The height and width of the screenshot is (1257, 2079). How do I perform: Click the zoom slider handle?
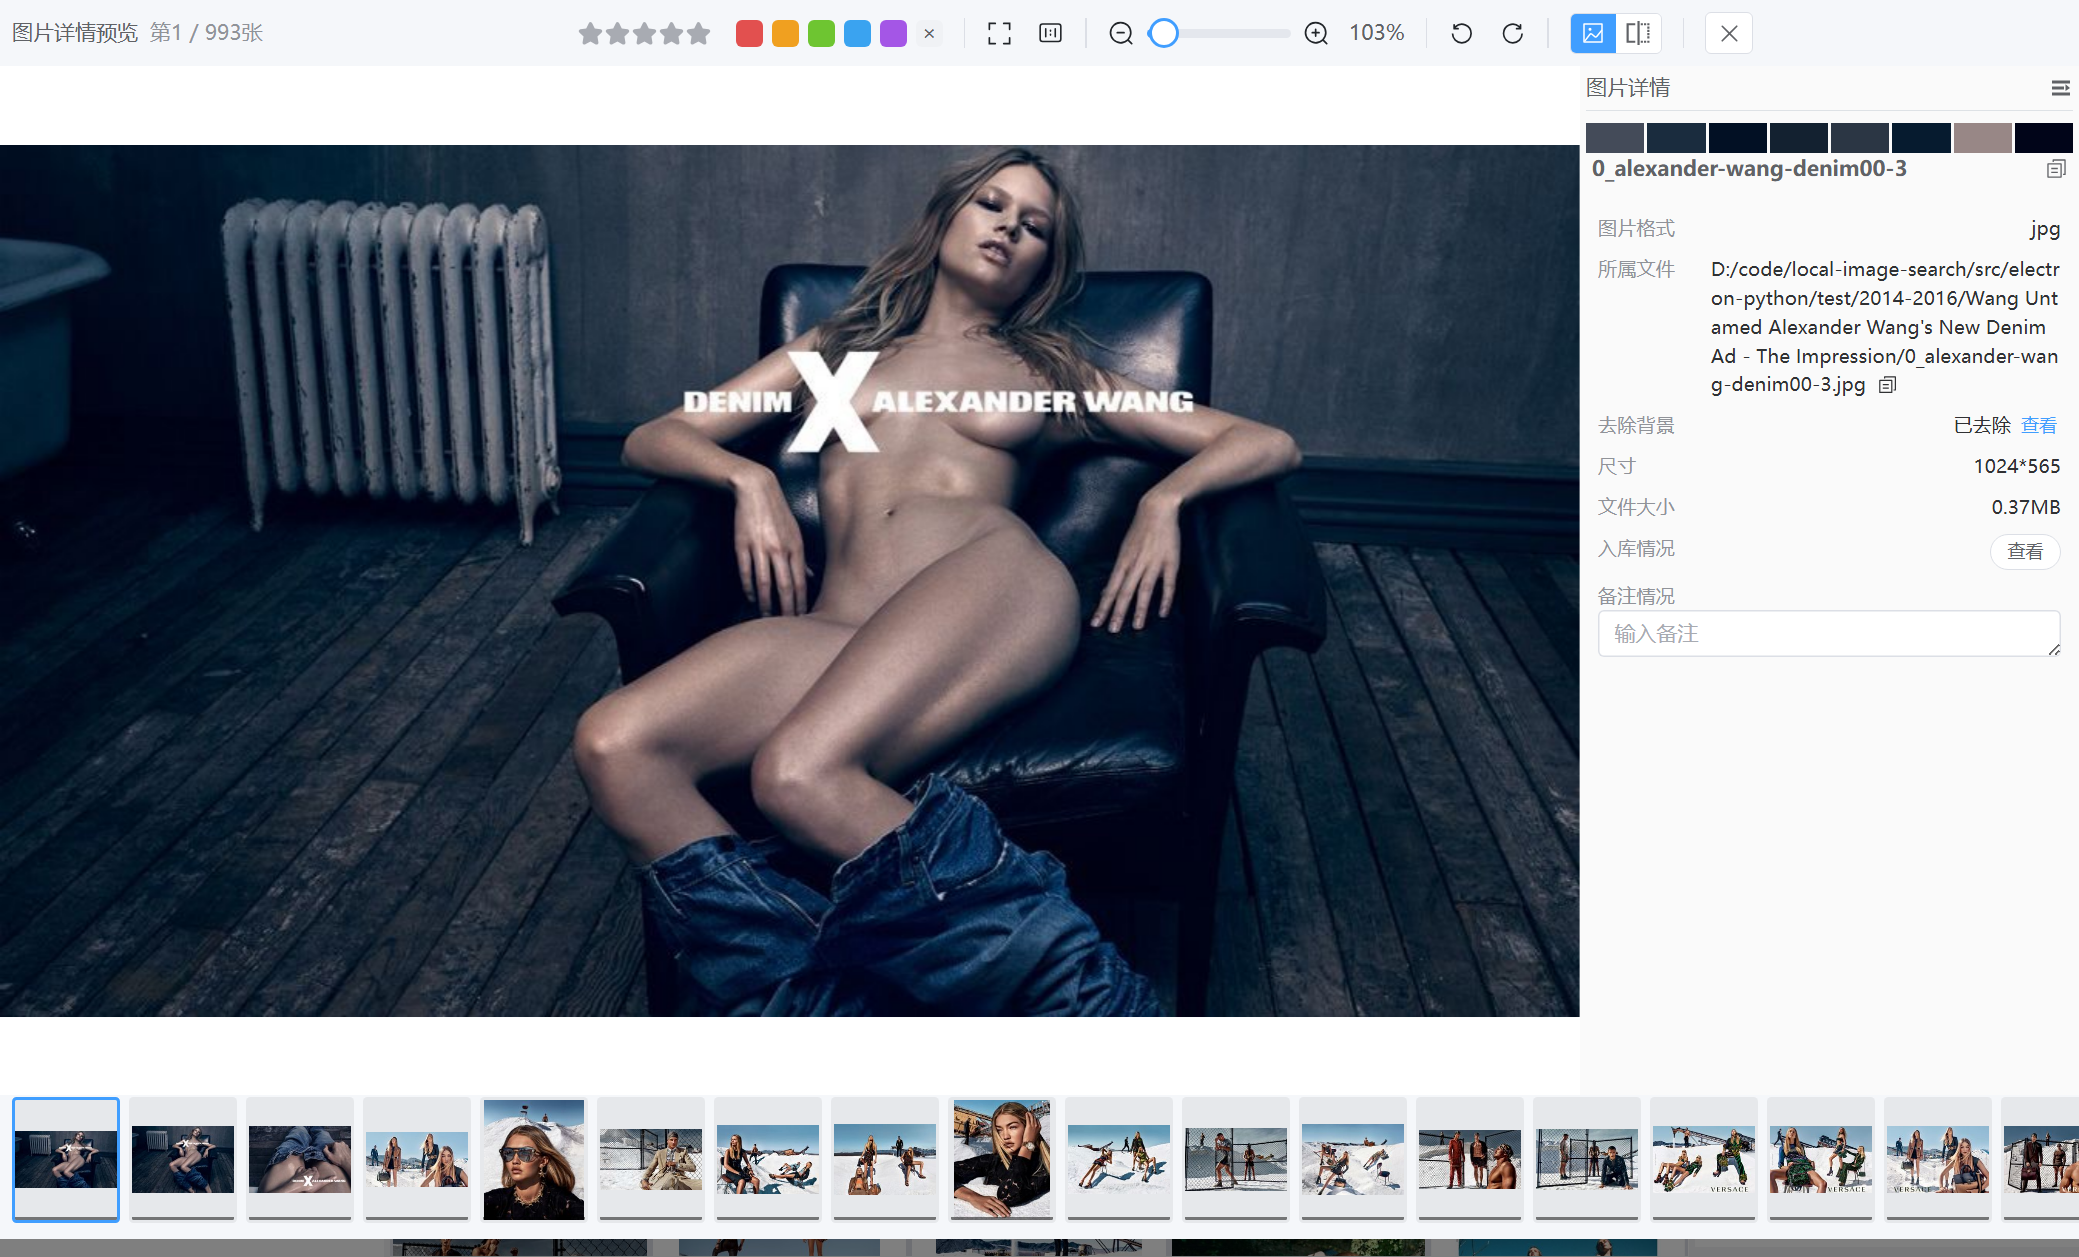(x=1163, y=33)
